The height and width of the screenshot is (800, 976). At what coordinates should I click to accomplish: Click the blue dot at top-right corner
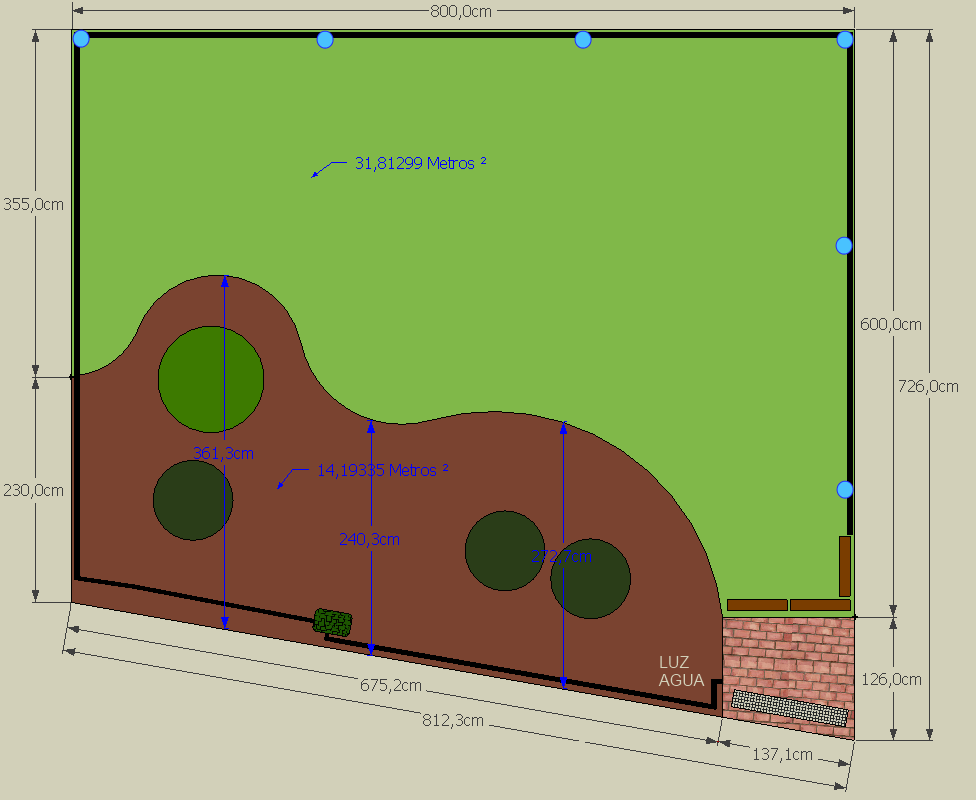pos(845,40)
